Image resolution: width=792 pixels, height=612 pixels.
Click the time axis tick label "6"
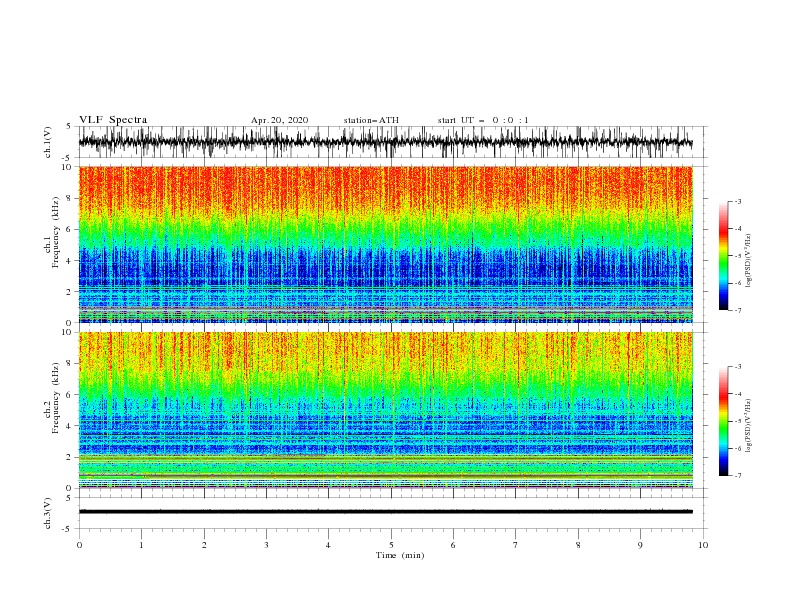[453, 545]
